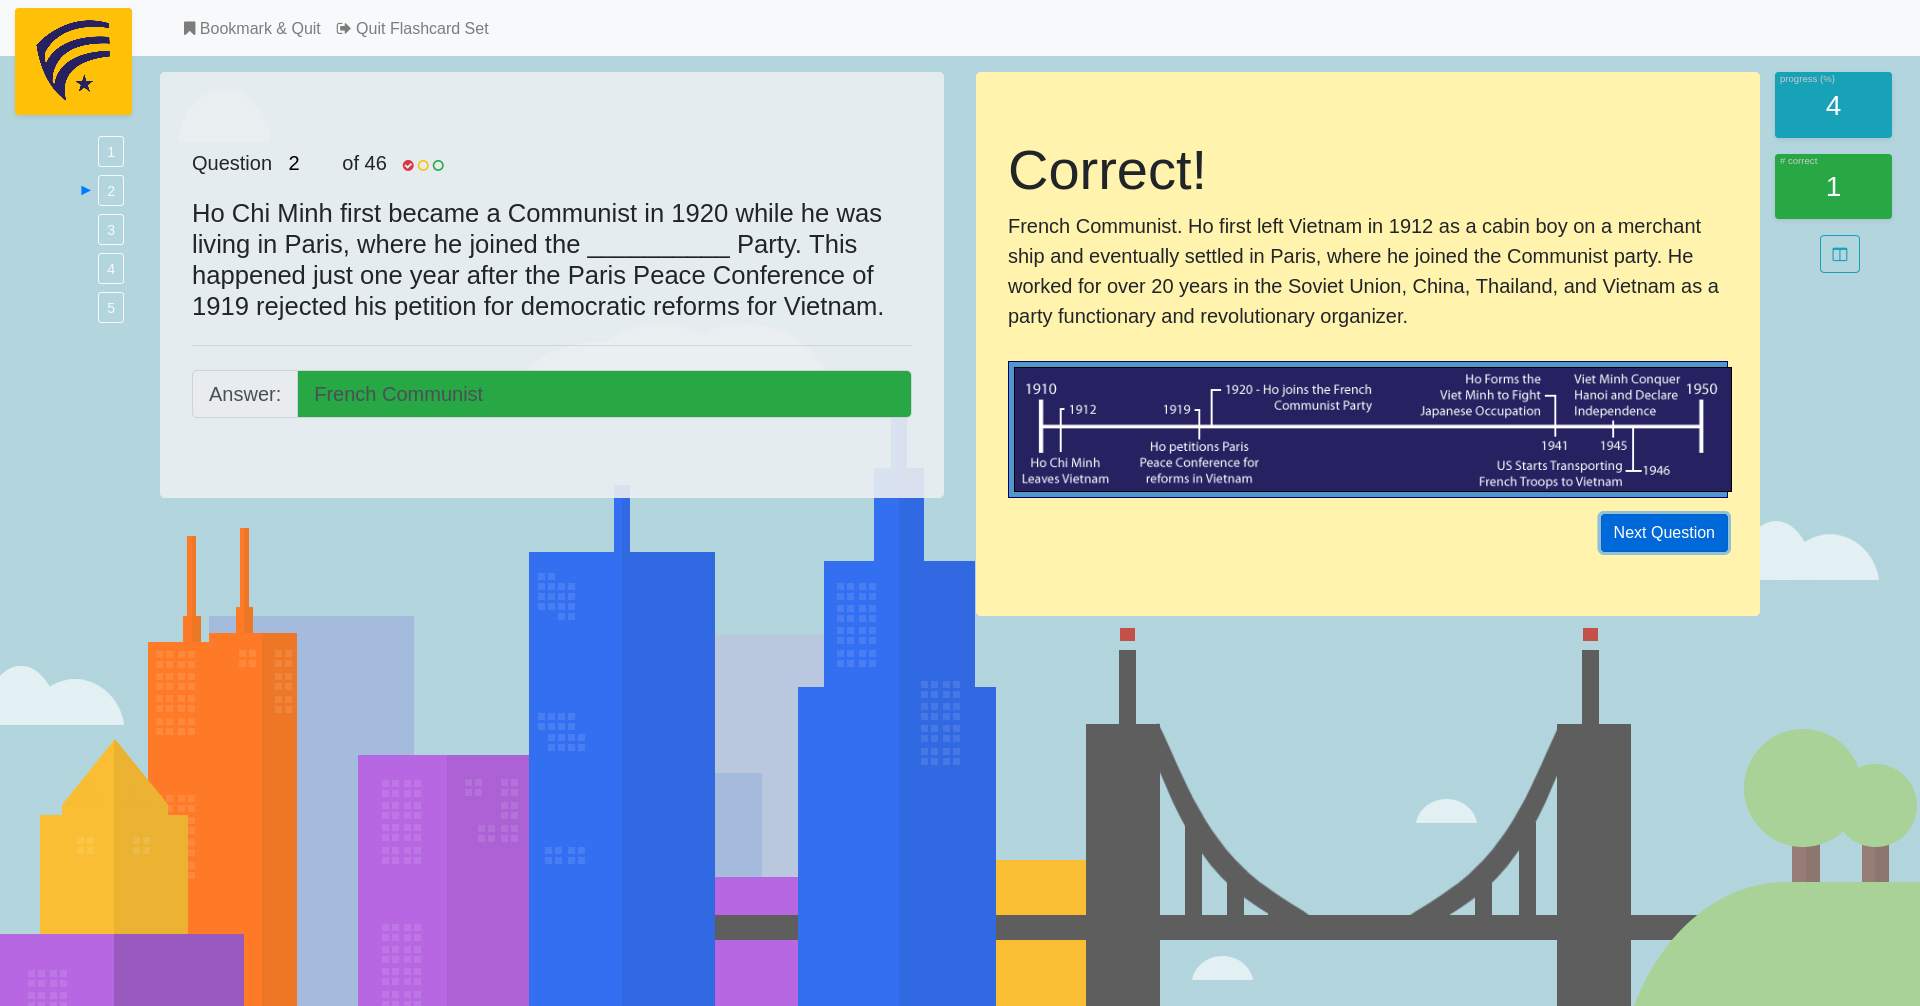Click the Correct! heading
Viewport: 1920px width, 1006px height.
1107,170
